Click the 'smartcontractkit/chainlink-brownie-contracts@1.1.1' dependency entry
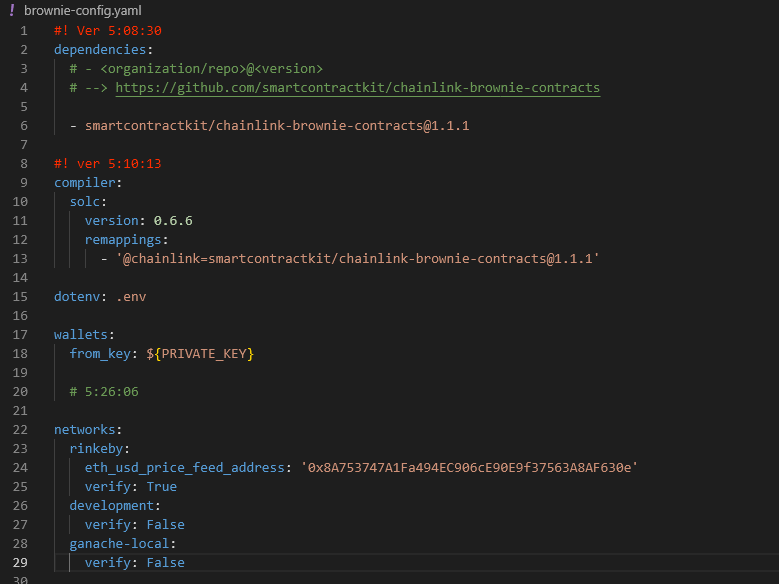779x584 pixels. (x=277, y=126)
